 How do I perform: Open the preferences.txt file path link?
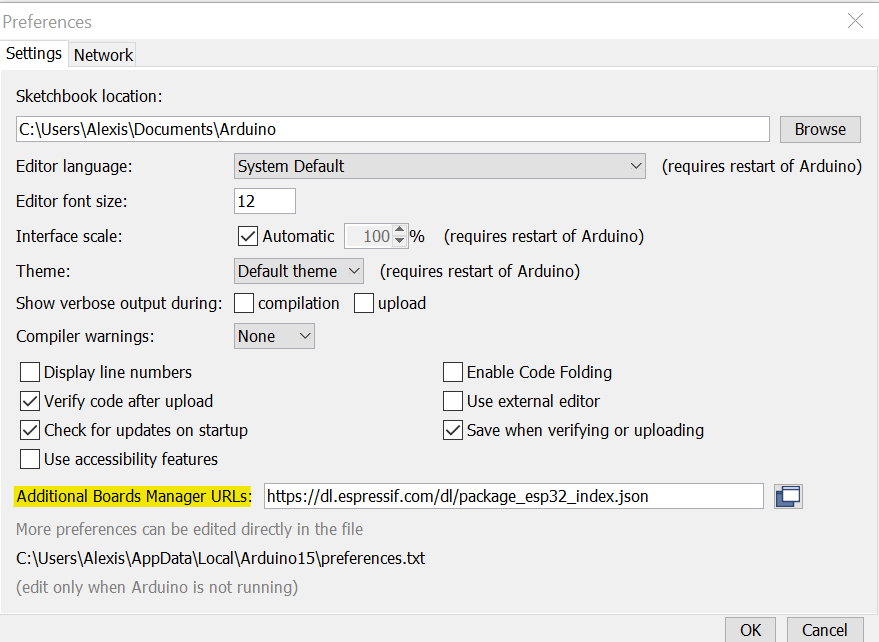pos(220,558)
